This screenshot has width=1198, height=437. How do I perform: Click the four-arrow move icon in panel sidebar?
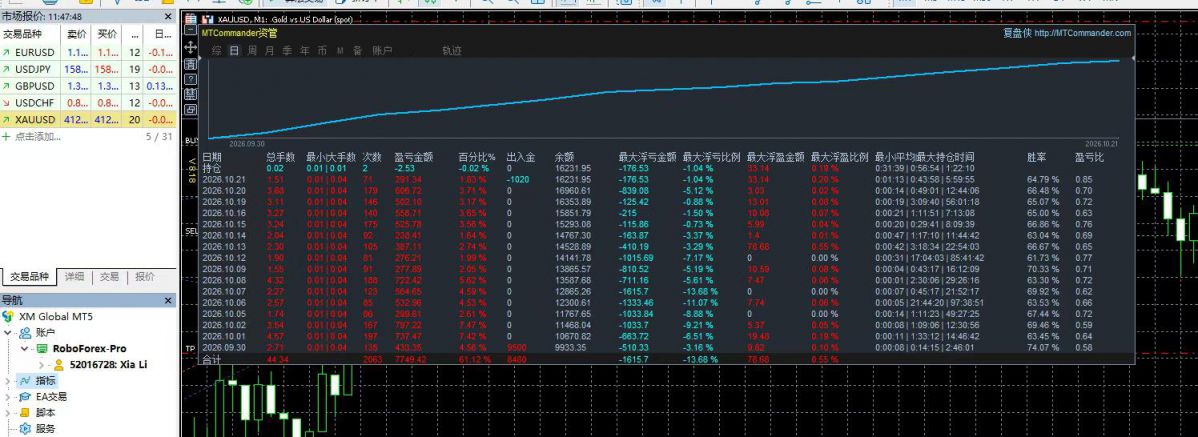point(190,47)
